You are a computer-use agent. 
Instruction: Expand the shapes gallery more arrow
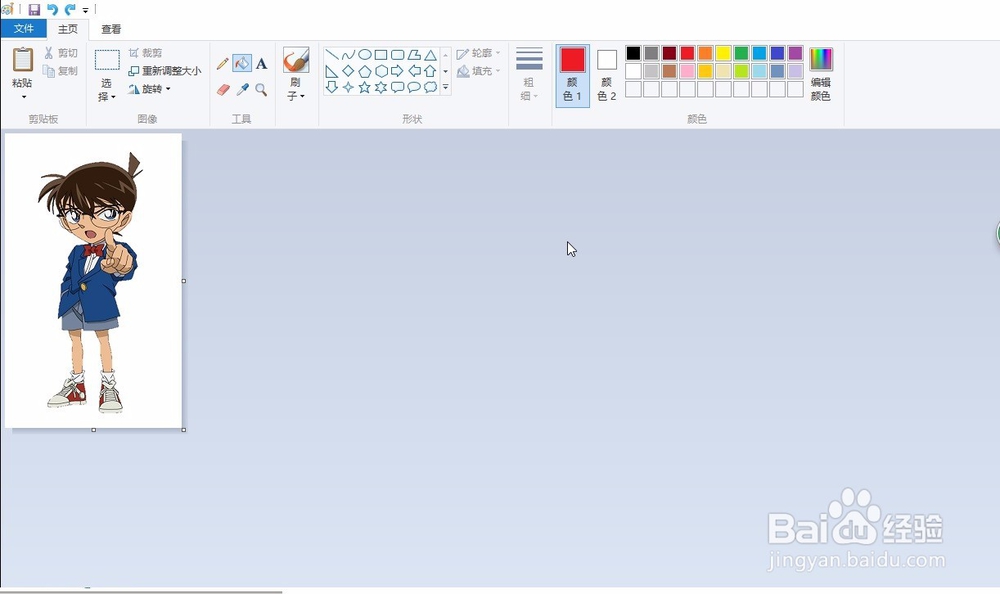click(446, 87)
